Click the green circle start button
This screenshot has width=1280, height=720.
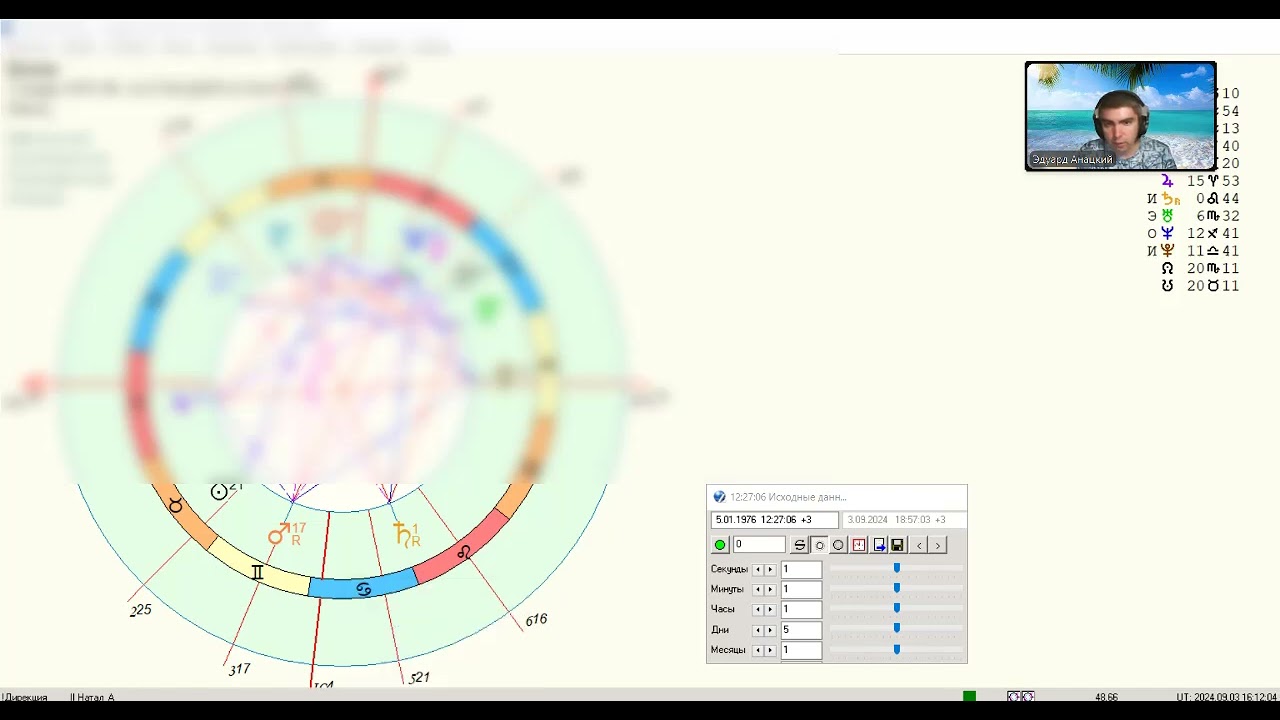click(720, 545)
